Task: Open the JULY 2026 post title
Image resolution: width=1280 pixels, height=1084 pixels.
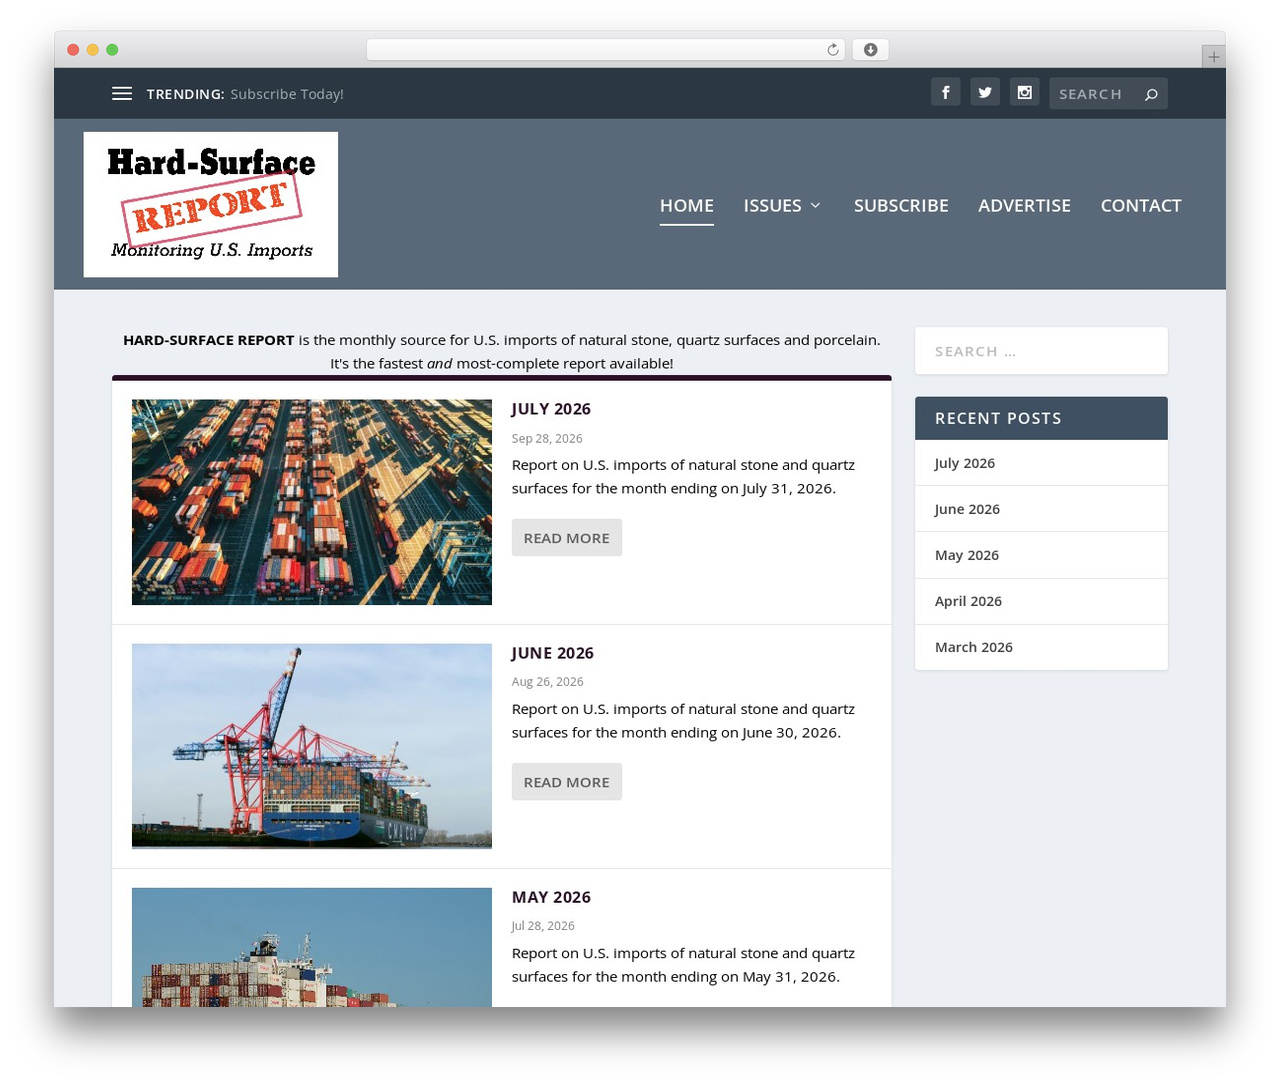Action: coord(551,409)
